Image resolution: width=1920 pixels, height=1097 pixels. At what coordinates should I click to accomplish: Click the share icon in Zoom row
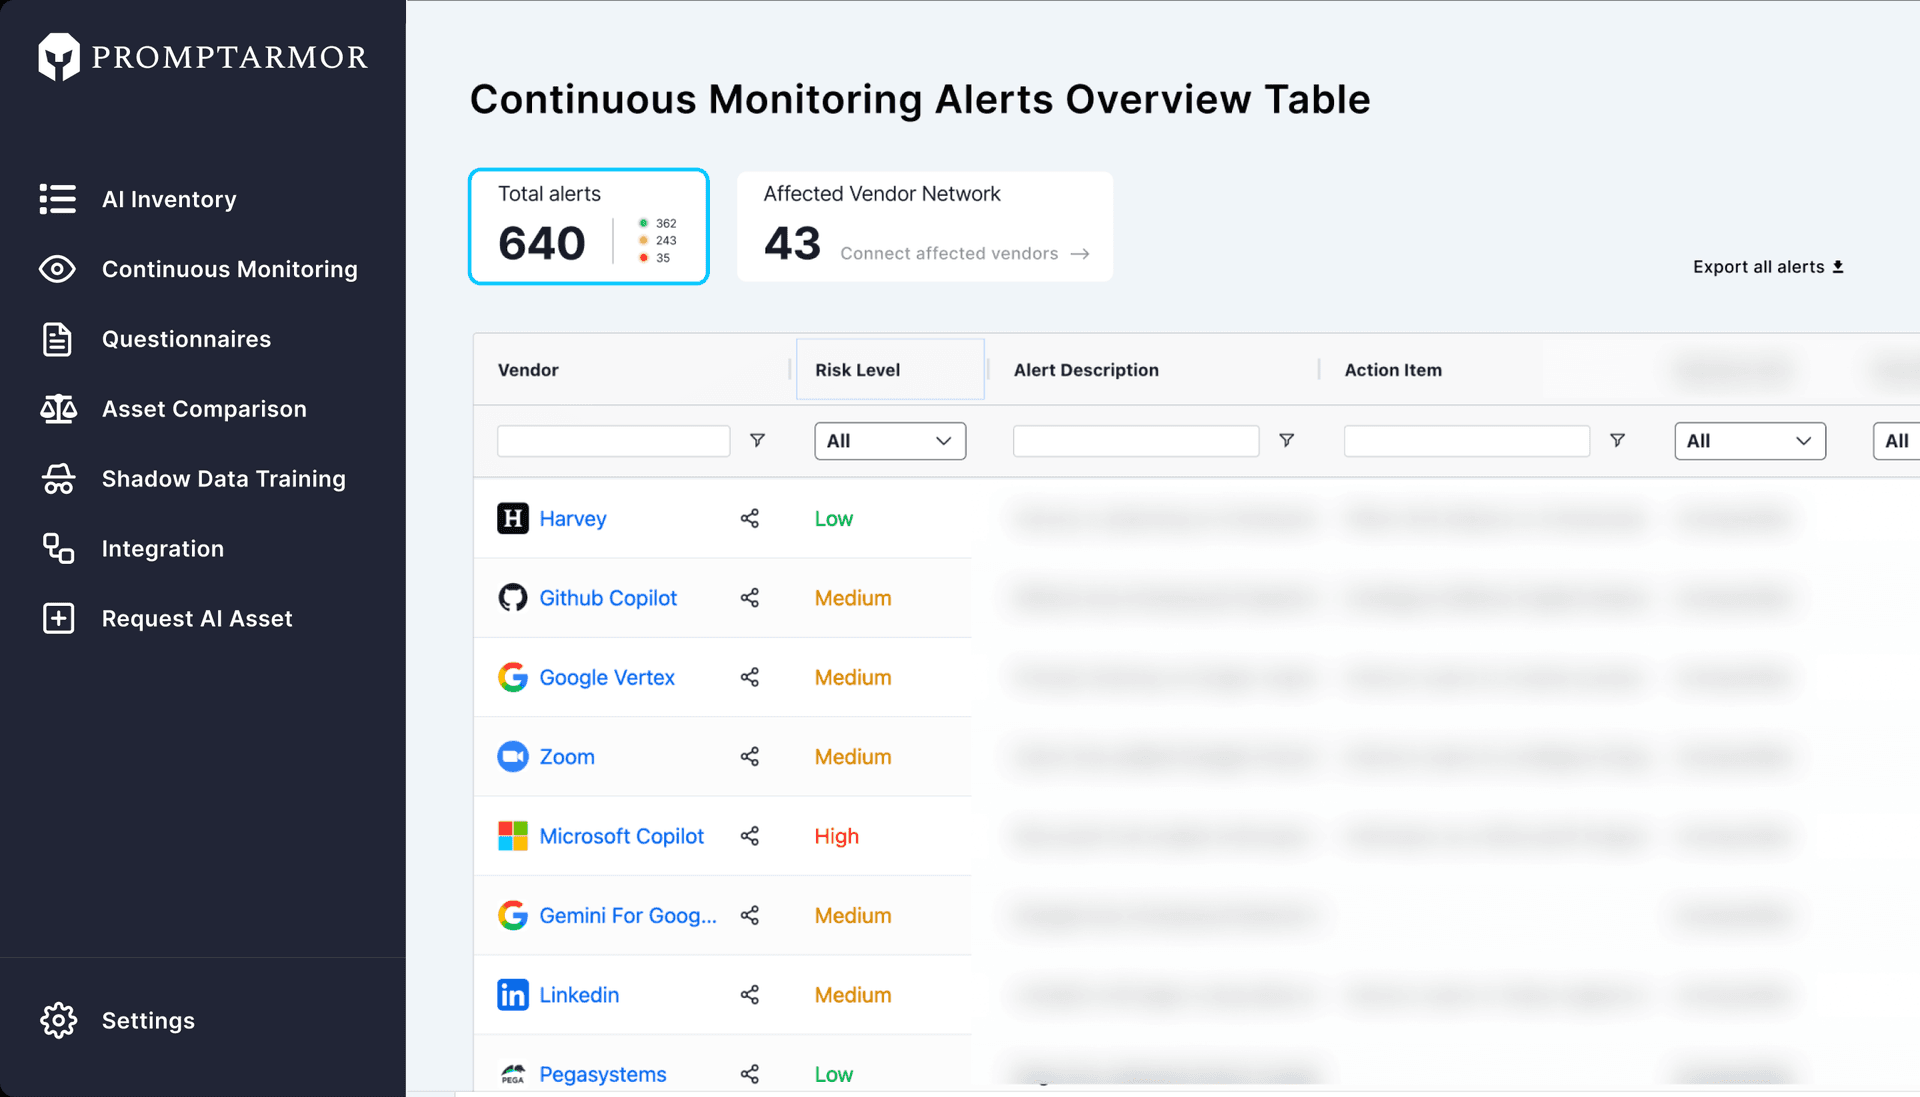(750, 756)
